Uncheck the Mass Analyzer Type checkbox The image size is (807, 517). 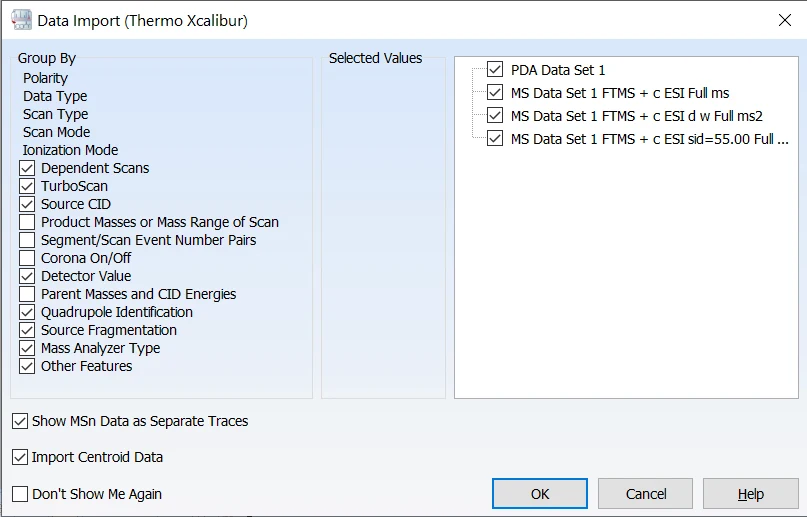[27, 348]
